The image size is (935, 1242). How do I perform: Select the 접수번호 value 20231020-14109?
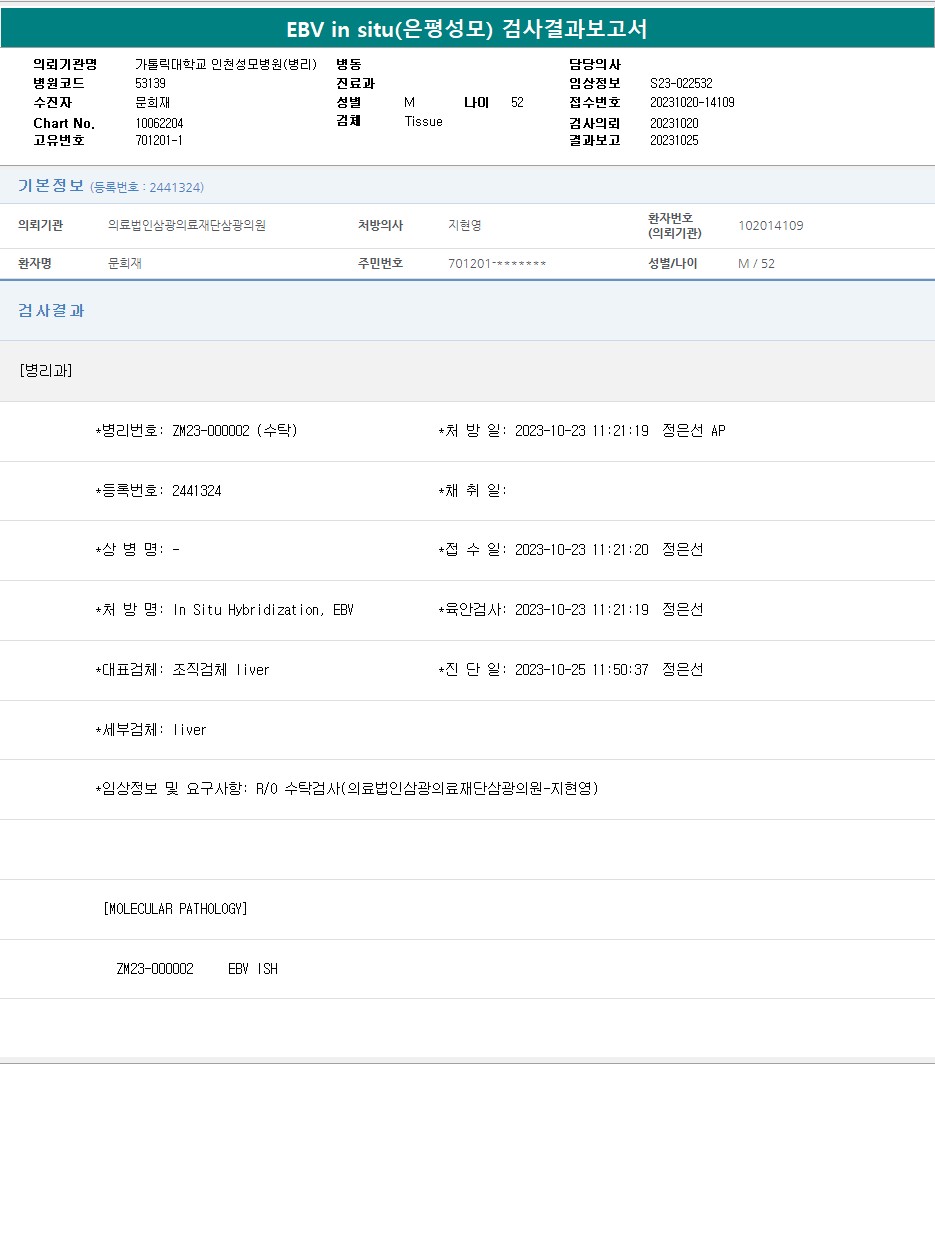pyautogui.click(x=692, y=103)
